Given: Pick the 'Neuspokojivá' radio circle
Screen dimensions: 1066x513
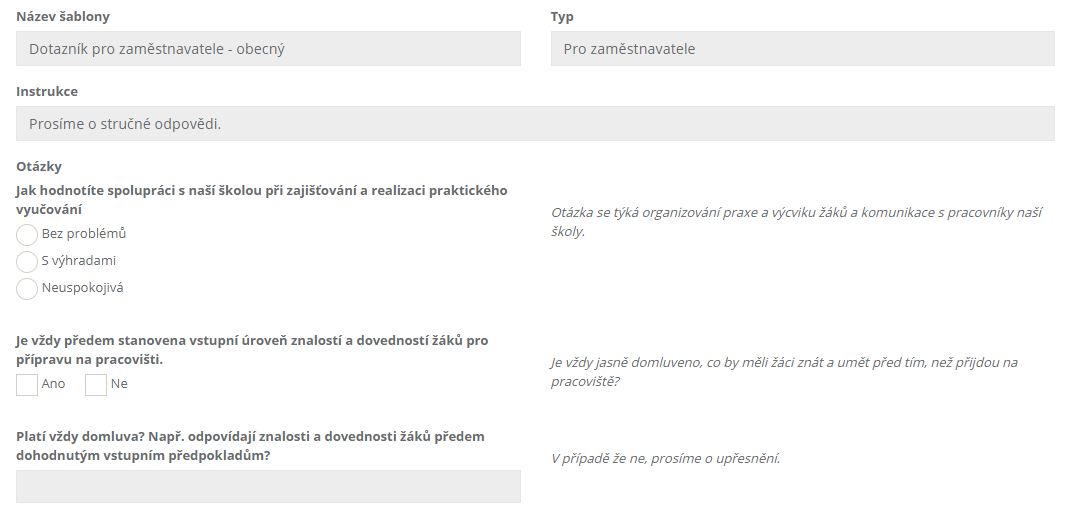Looking at the screenshot, I should 27,288.
